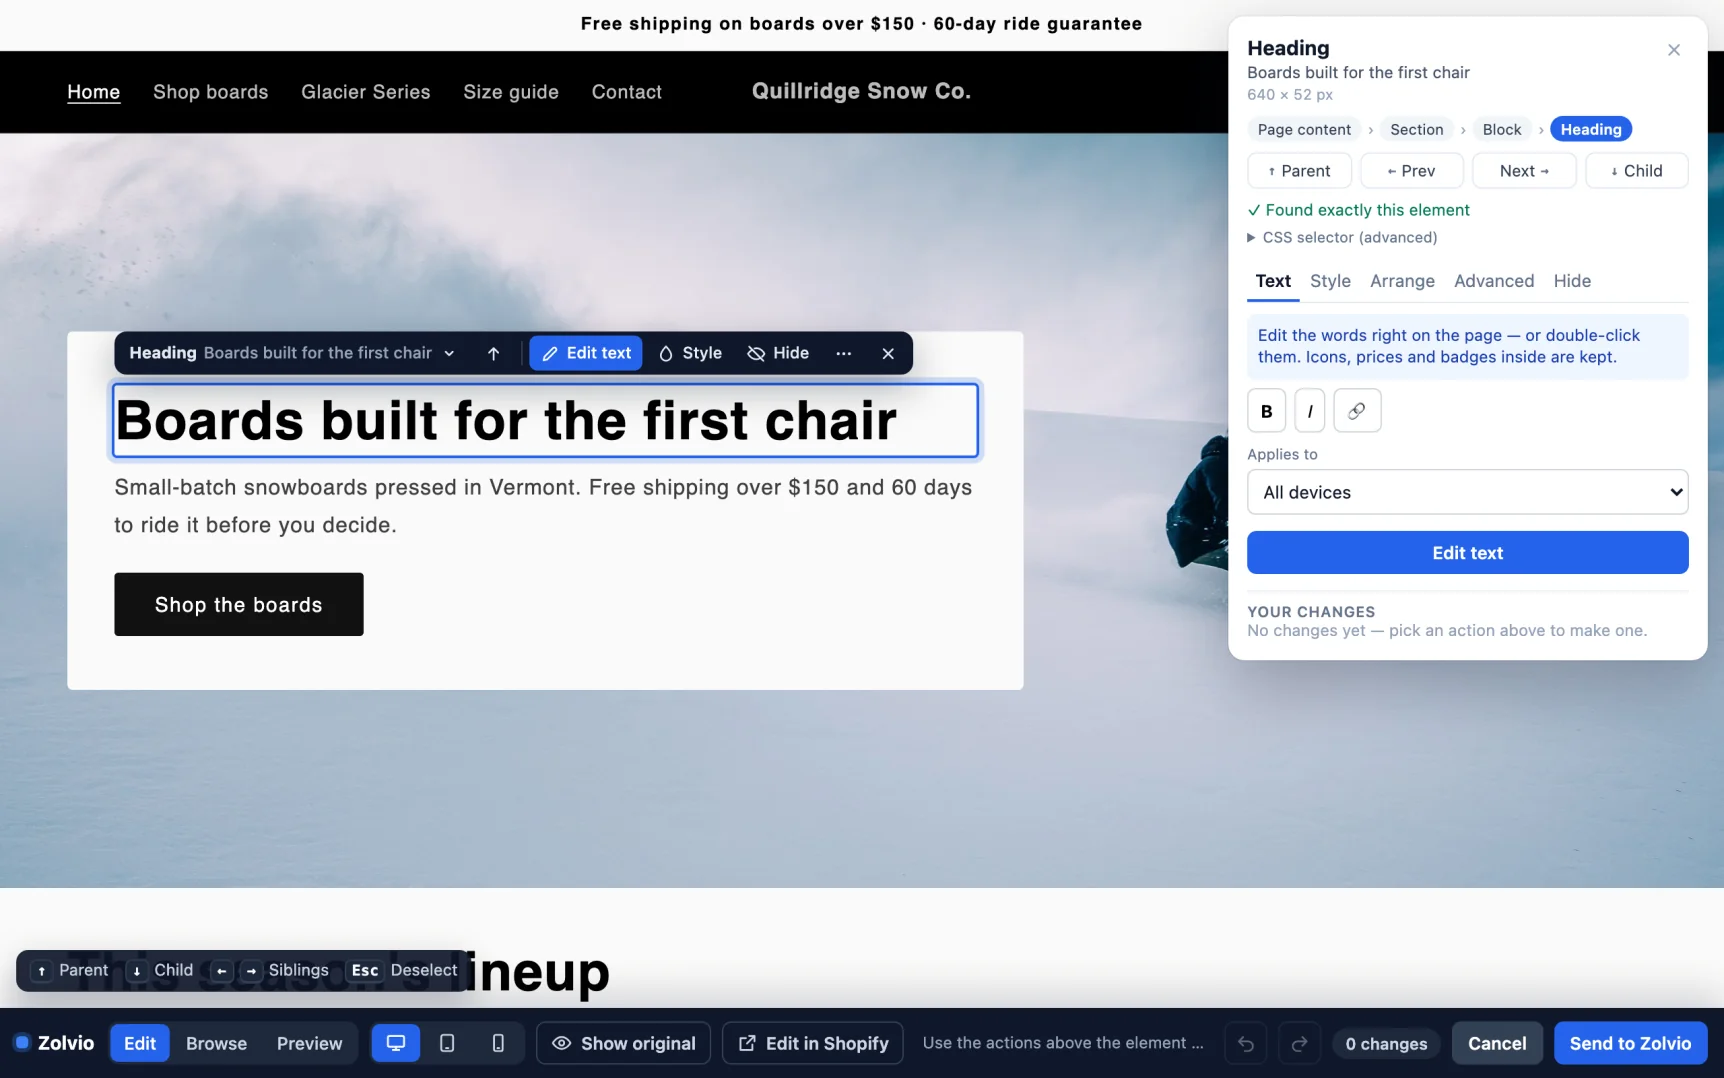Image resolution: width=1724 pixels, height=1078 pixels.
Task: Apply bold formatting with the B button
Action: coord(1266,411)
